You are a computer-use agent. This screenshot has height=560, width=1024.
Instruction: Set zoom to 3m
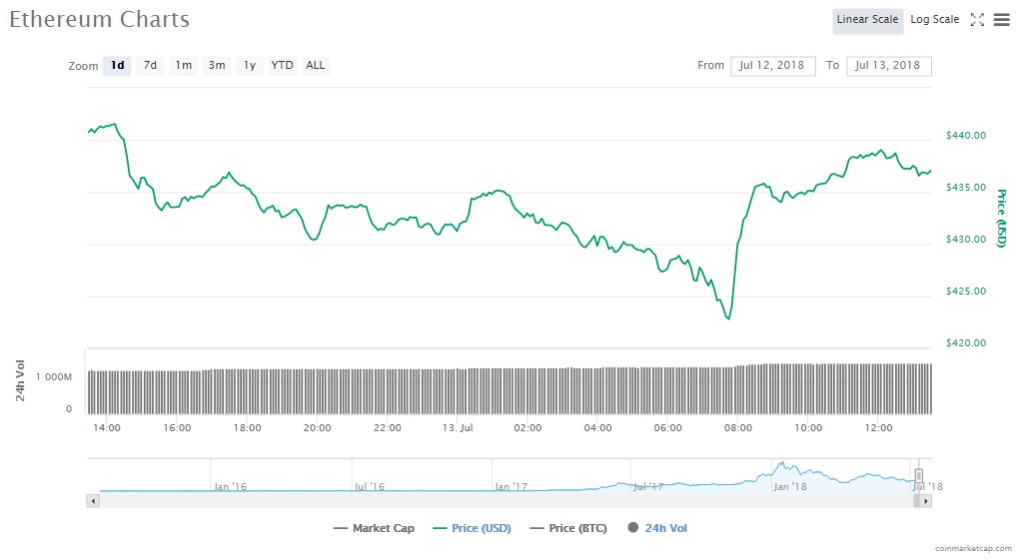[x=216, y=66]
